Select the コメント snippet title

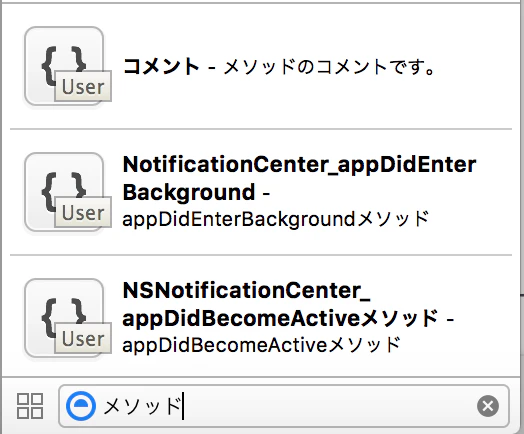click(161, 66)
